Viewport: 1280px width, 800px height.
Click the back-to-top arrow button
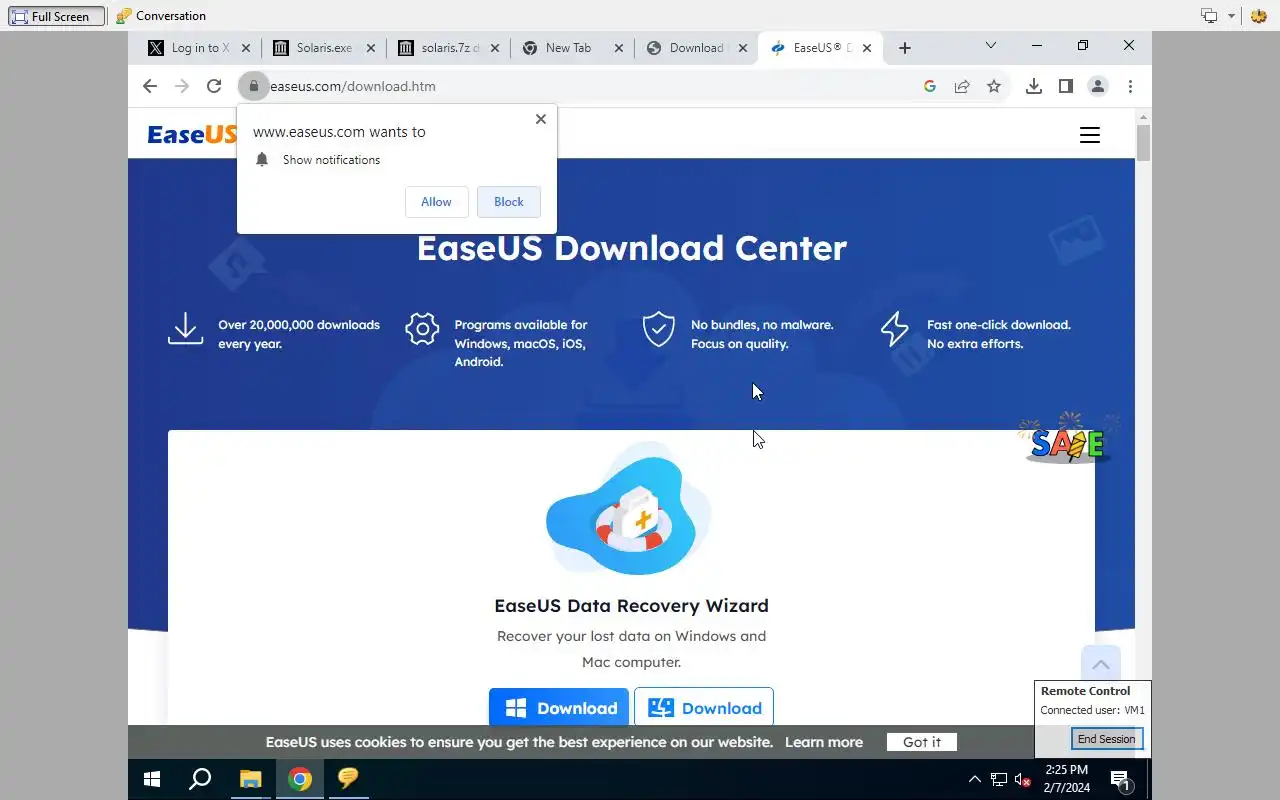1101,665
